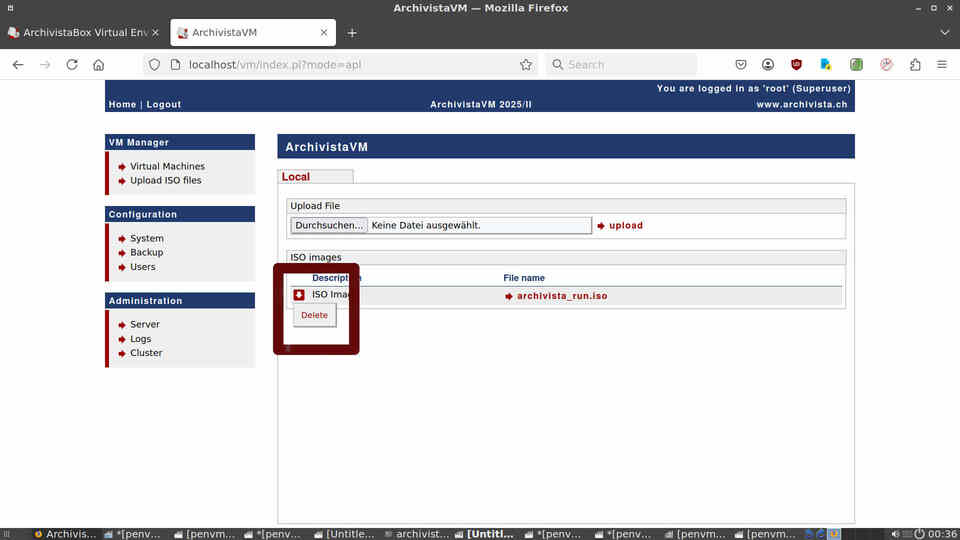Bookmark this page with the star icon
The height and width of the screenshot is (540, 960).
(x=526, y=64)
